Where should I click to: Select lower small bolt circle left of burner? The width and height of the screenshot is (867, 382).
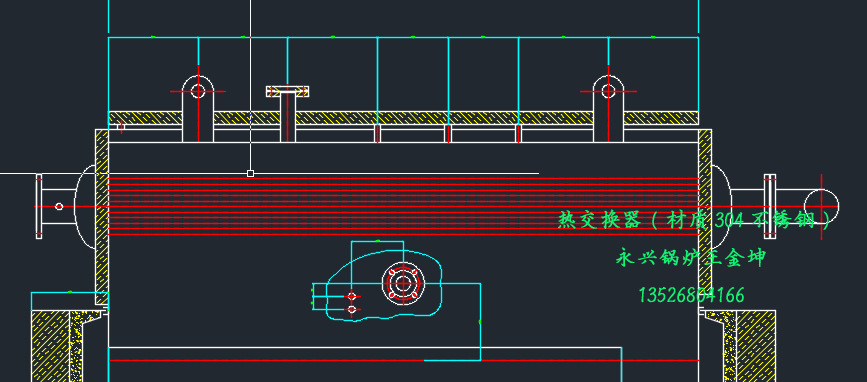tap(352, 310)
